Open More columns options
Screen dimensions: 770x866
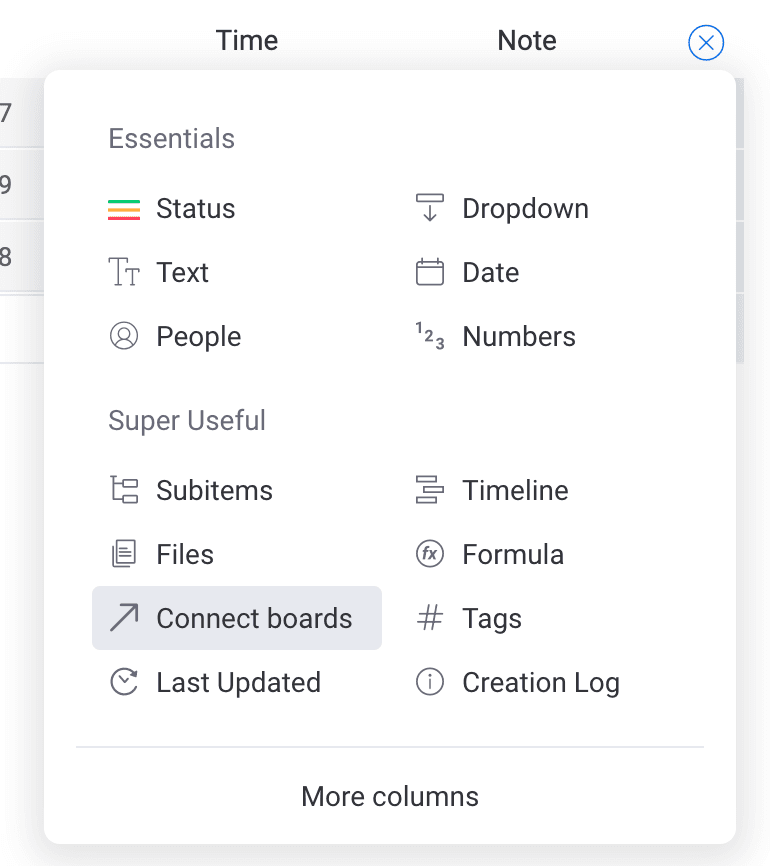(390, 797)
